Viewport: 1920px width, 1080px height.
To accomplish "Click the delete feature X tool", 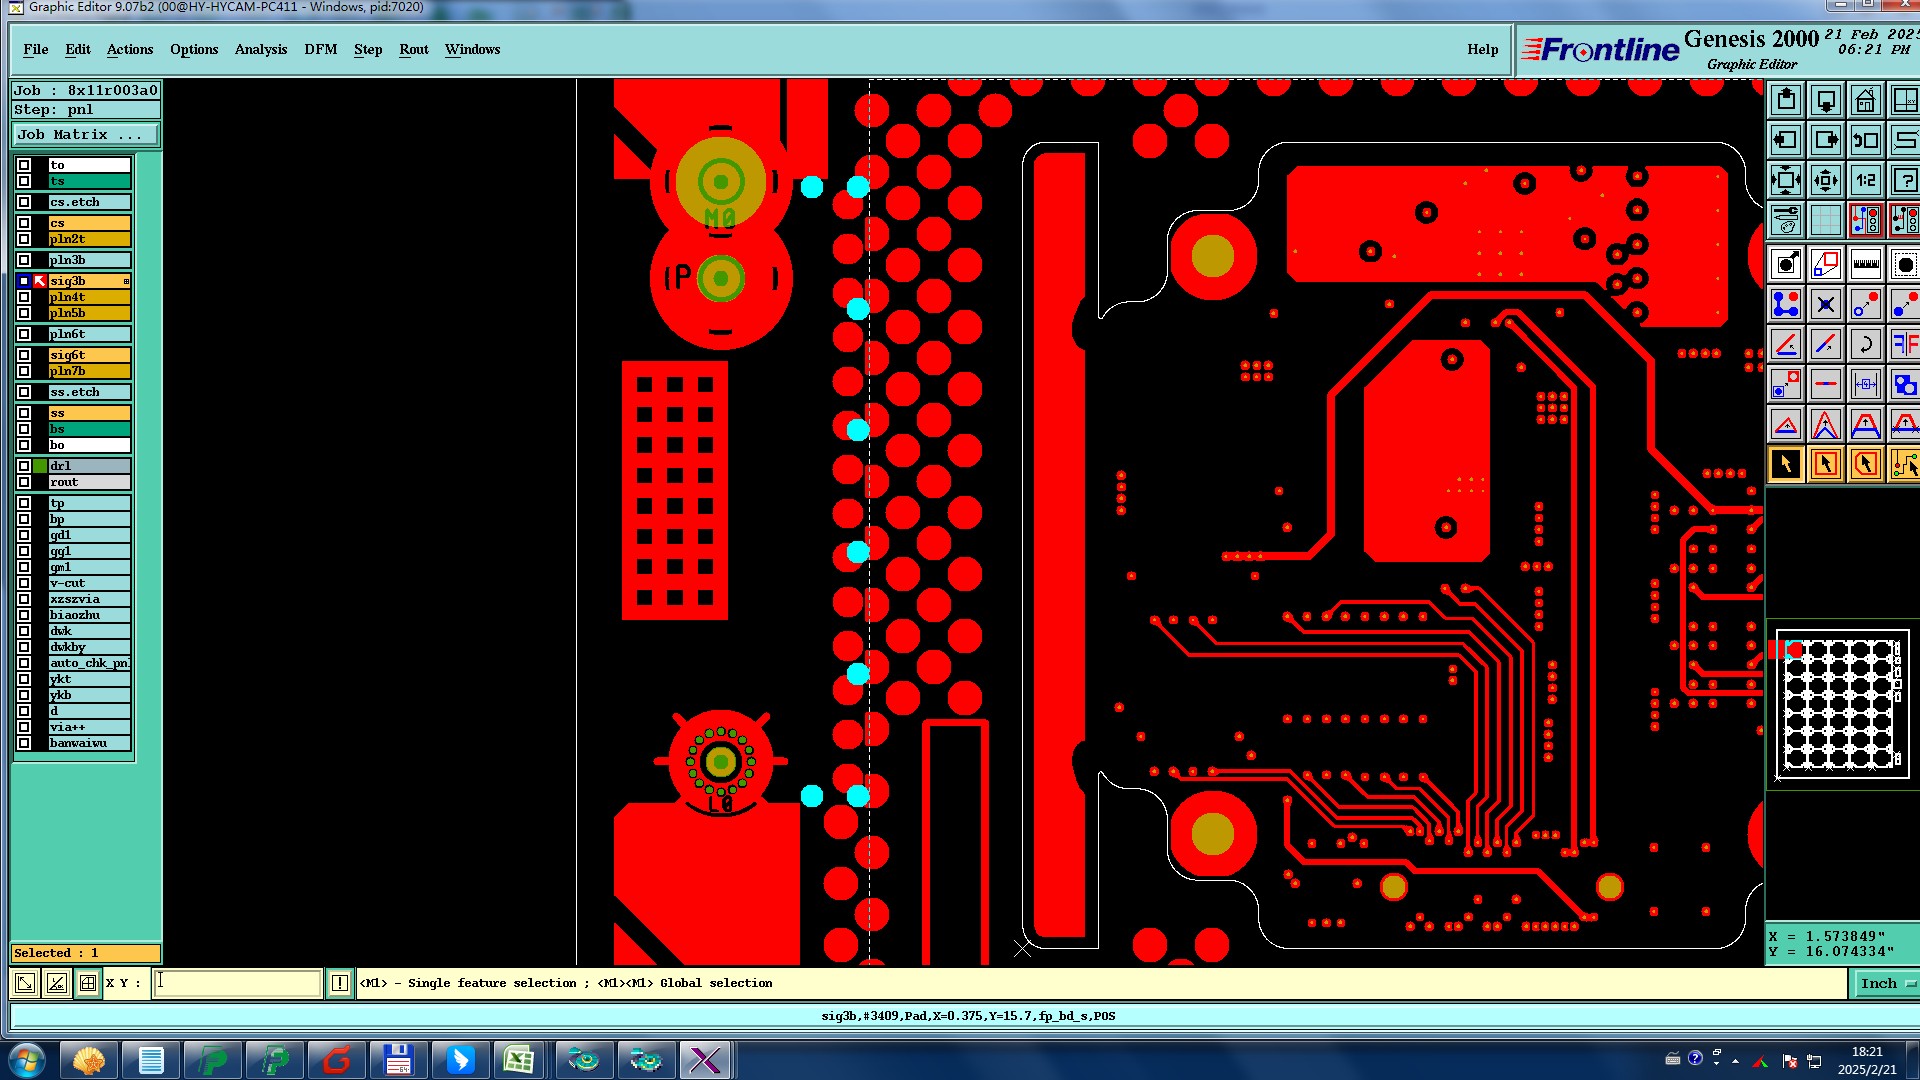I will pos(1826,304).
